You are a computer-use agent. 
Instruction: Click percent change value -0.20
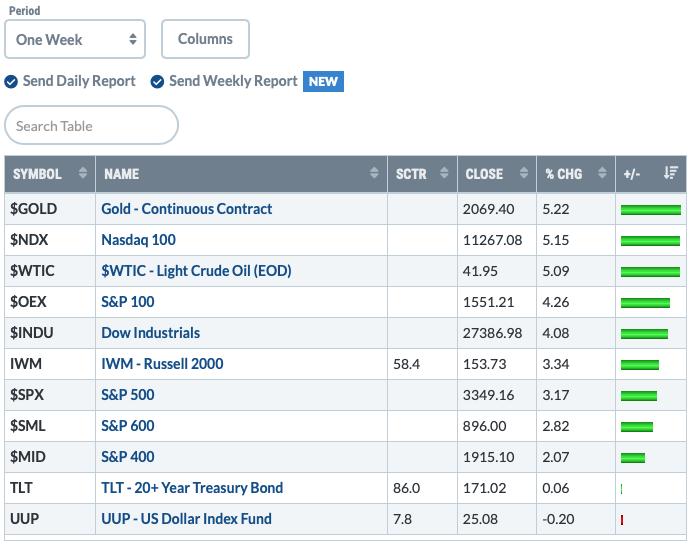[x=558, y=519]
